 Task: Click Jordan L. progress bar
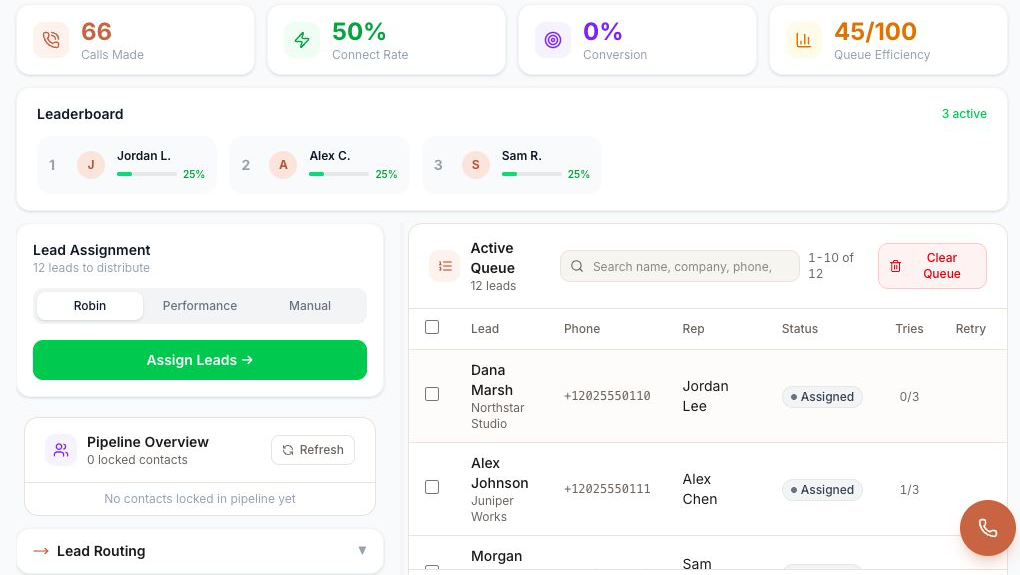coord(147,174)
